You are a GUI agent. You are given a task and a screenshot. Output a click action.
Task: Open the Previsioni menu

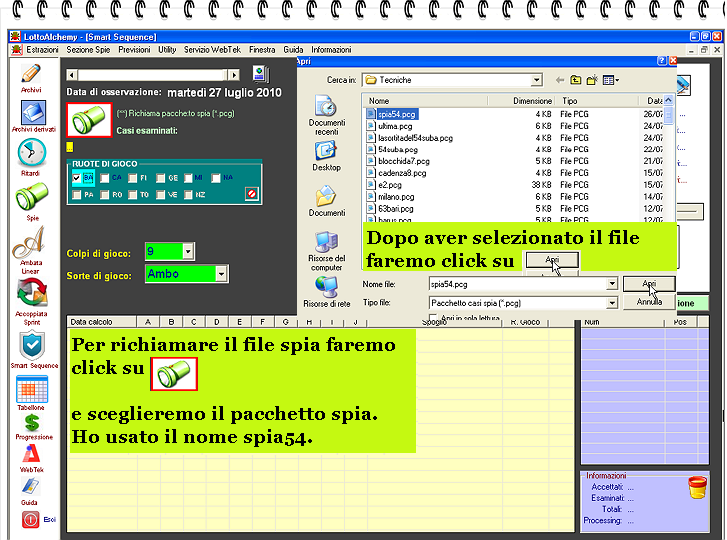pos(134,50)
